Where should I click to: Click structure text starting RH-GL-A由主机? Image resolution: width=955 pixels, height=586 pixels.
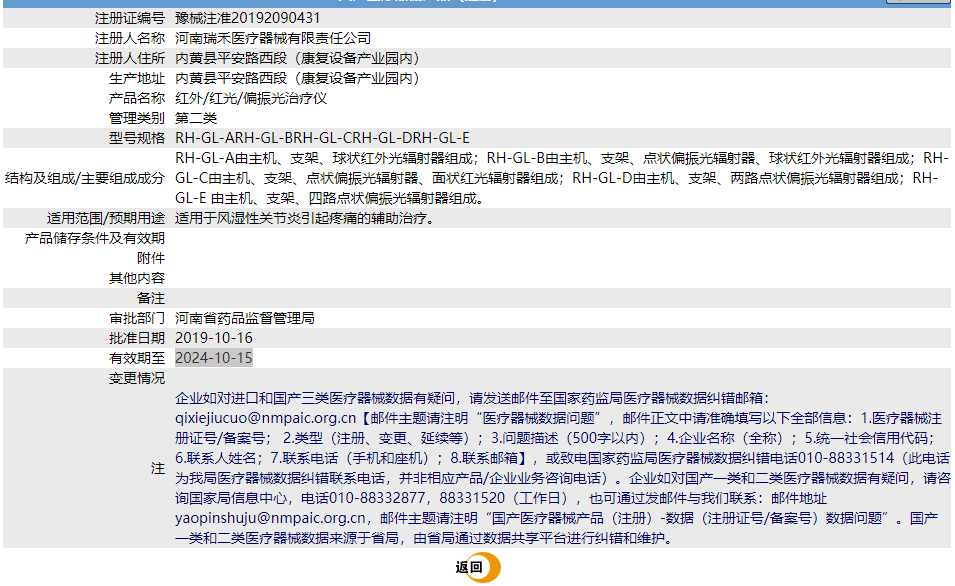point(562,178)
